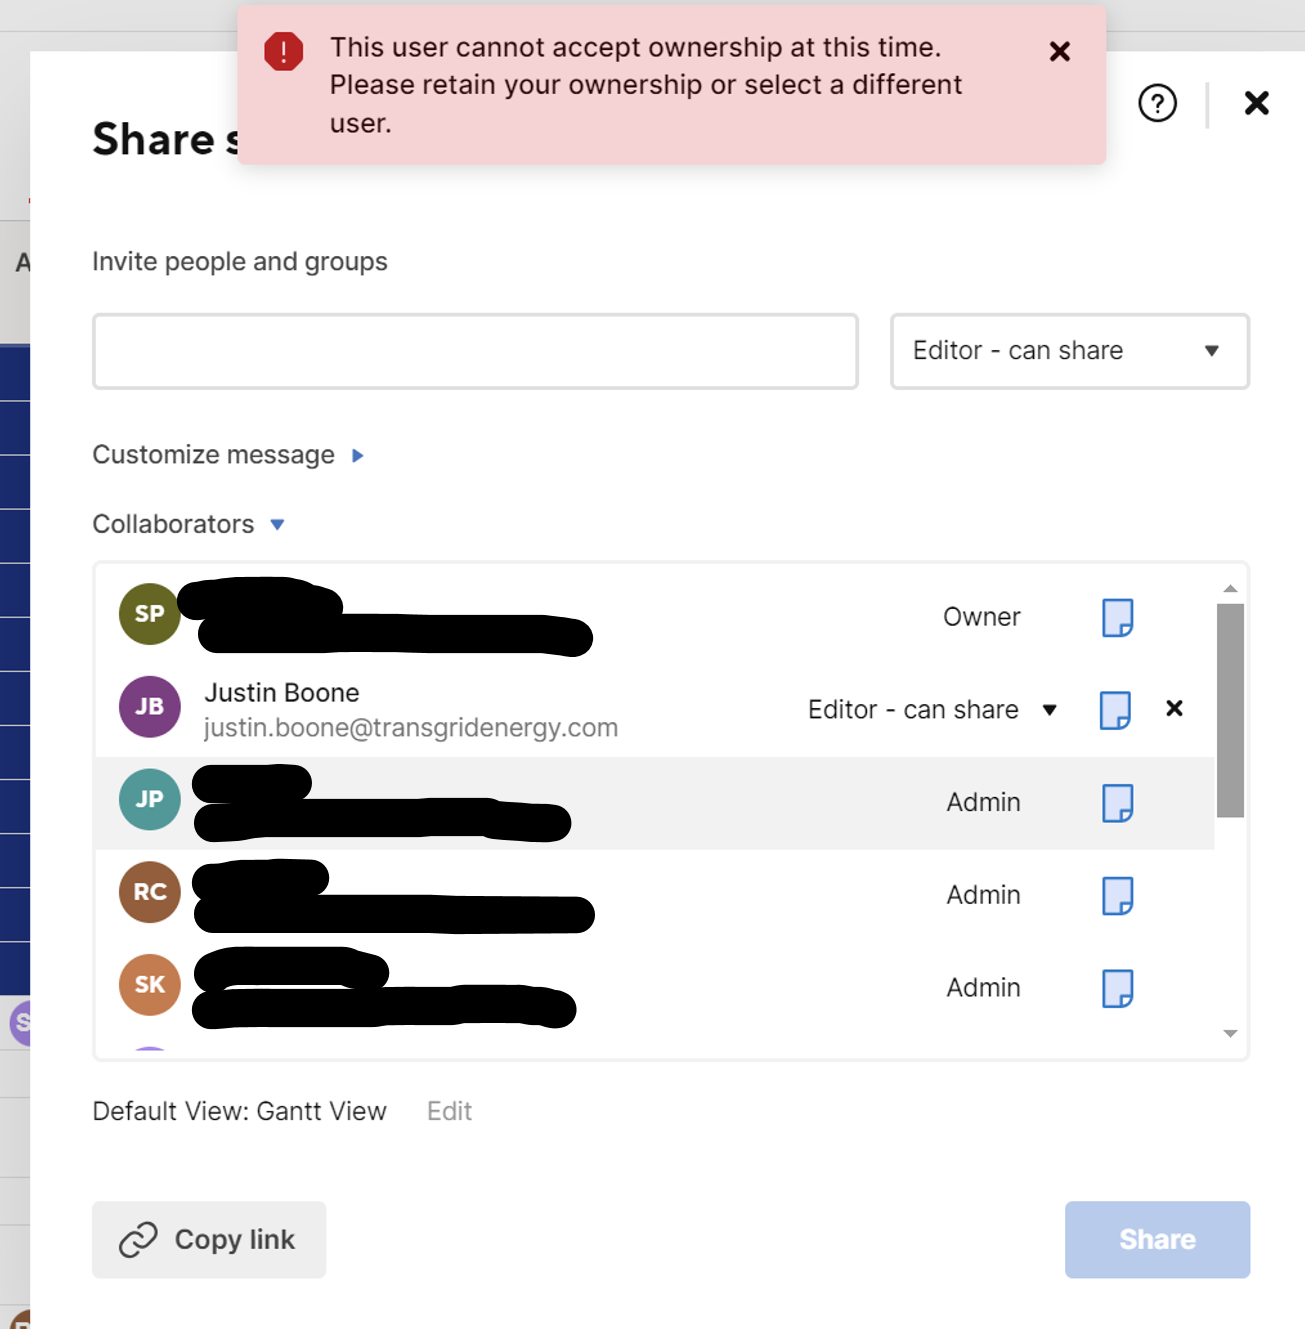Click the Admin label in the JP row
This screenshot has height=1329, width=1305.
[984, 802]
